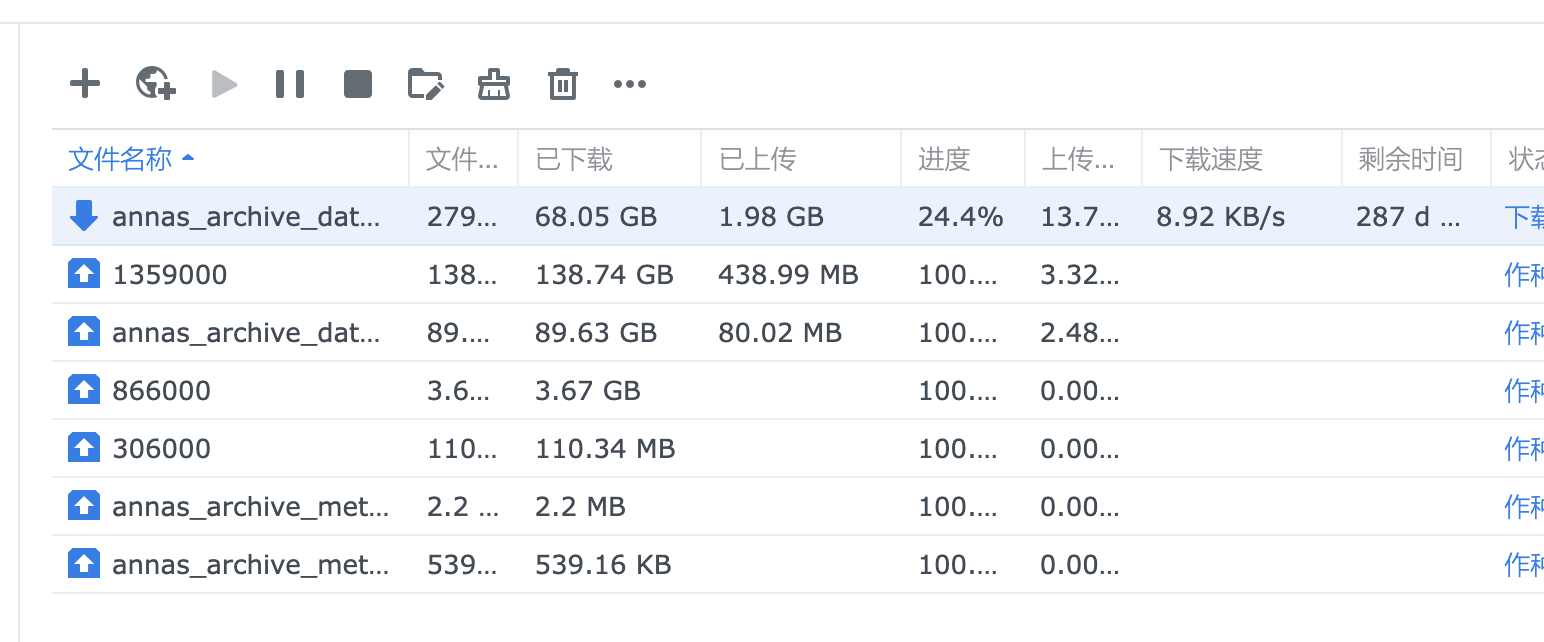This screenshot has height=642, width=1544.
Task: Click seeding upload icon beside 306000
Action: pos(84,448)
